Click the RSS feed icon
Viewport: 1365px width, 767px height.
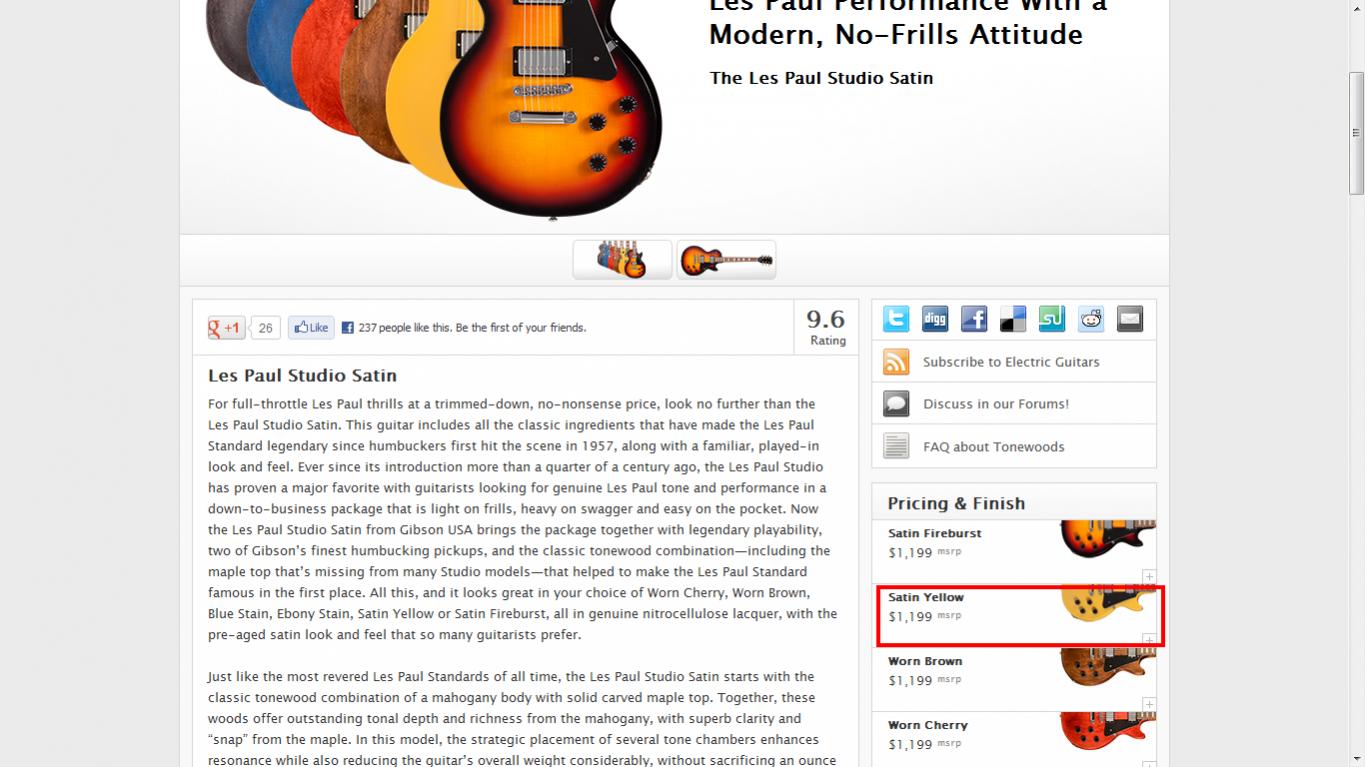coord(896,362)
